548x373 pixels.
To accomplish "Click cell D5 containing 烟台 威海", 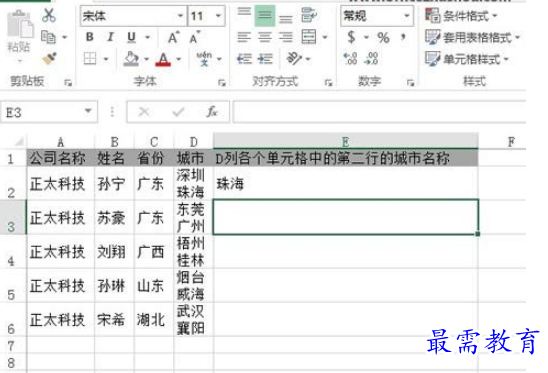I will [x=194, y=286].
